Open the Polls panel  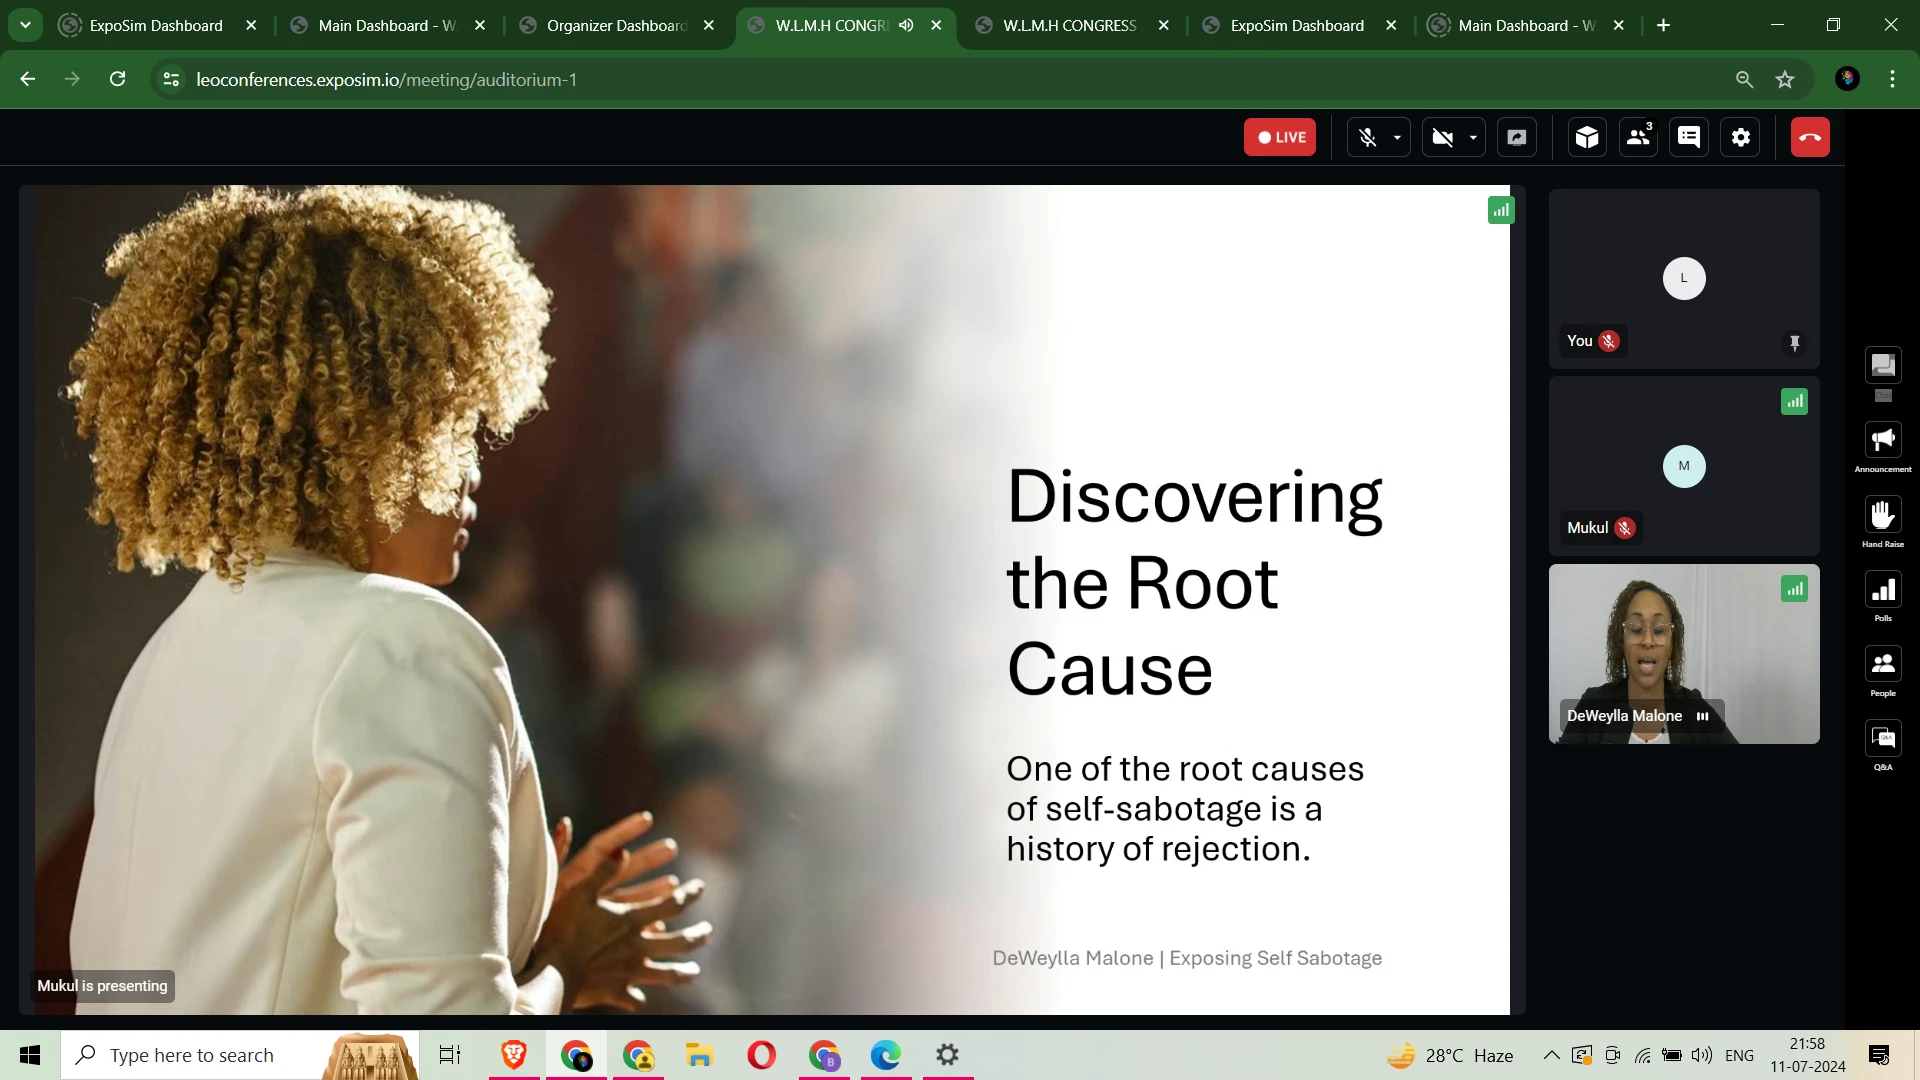click(1883, 591)
